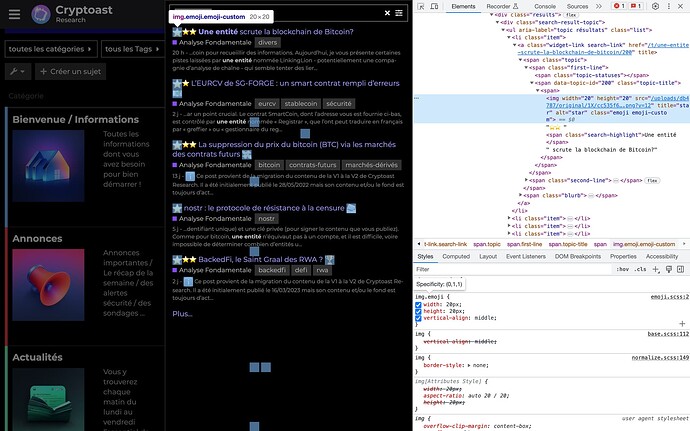Open the Event Listeners tab
The image size is (690, 431).
tap(525, 256)
